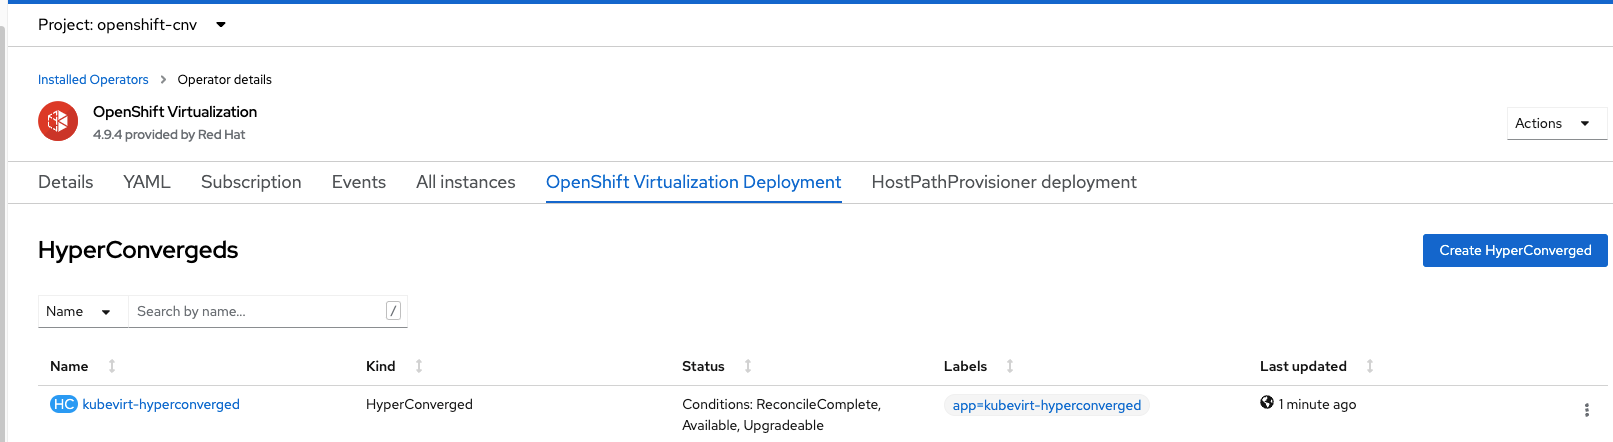The image size is (1613, 442).
Task: Switch to the Subscription tab
Action: click(251, 182)
